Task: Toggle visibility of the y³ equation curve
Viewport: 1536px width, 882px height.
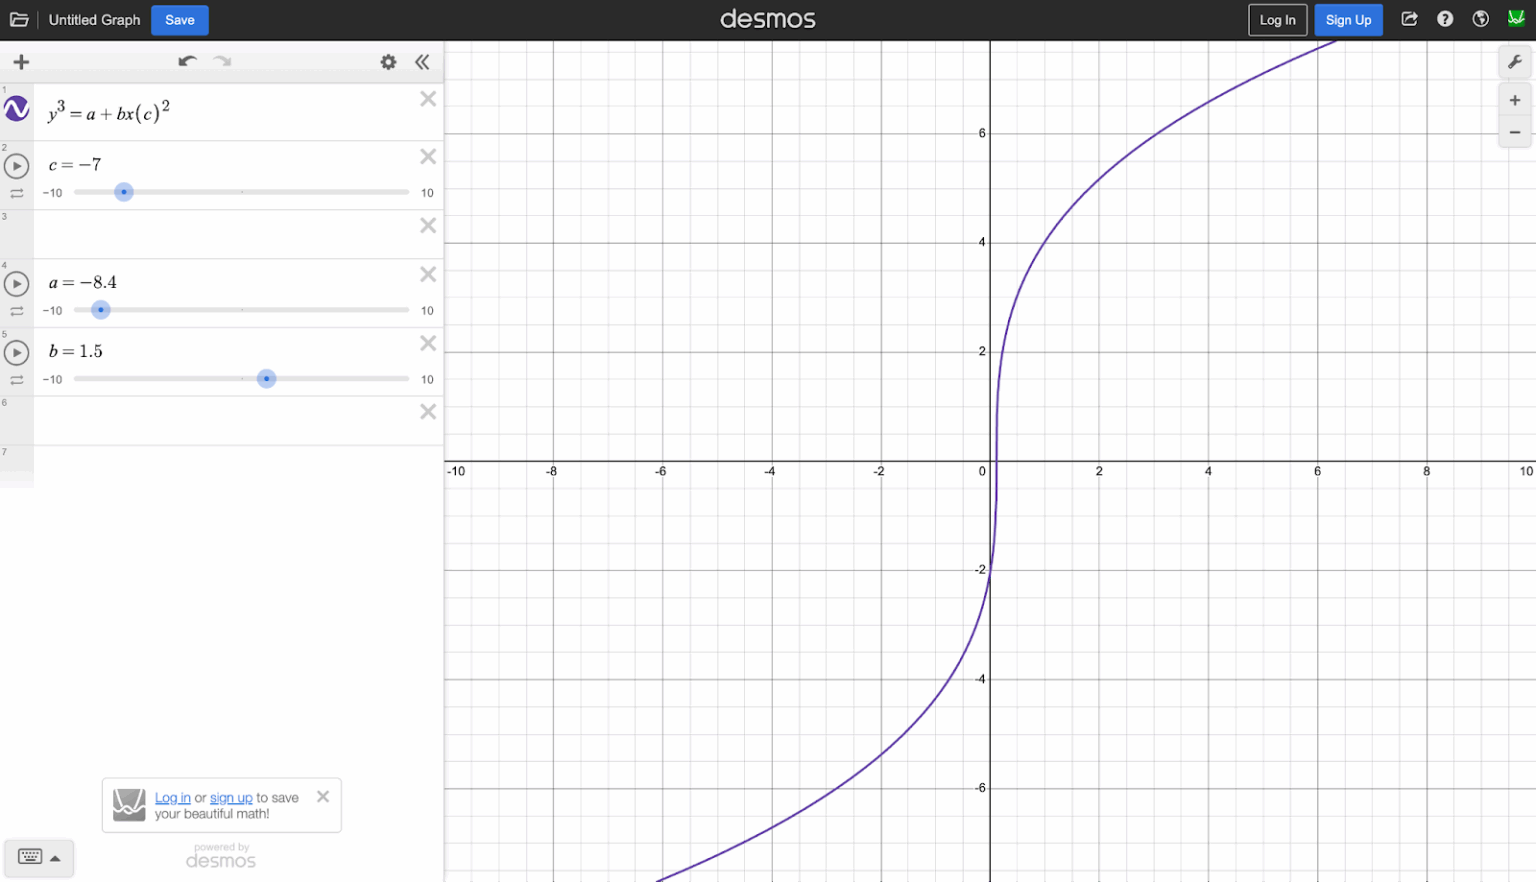Action: click(x=17, y=109)
